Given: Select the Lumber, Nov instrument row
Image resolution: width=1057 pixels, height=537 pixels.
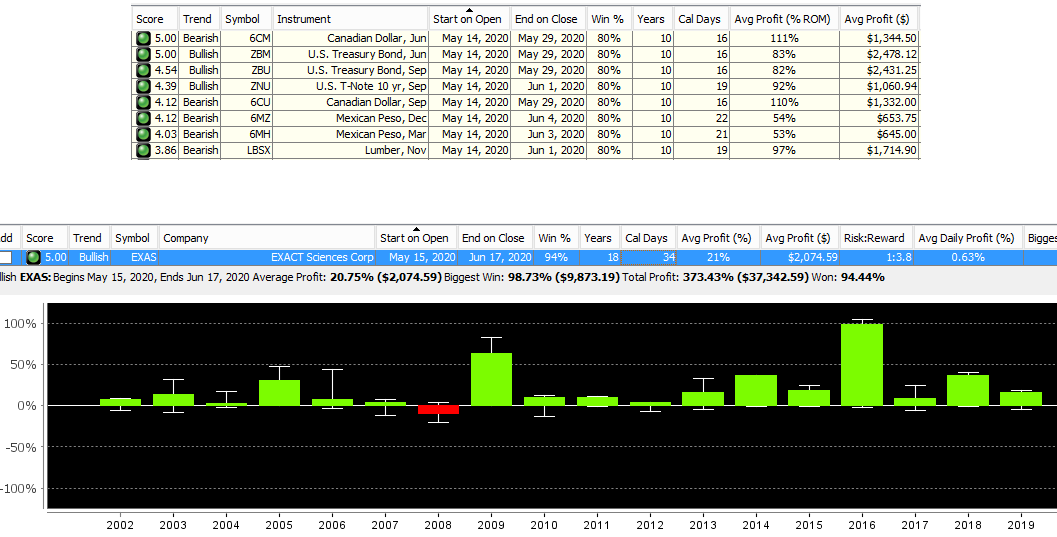Looking at the screenshot, I should (x=526, y=150).
